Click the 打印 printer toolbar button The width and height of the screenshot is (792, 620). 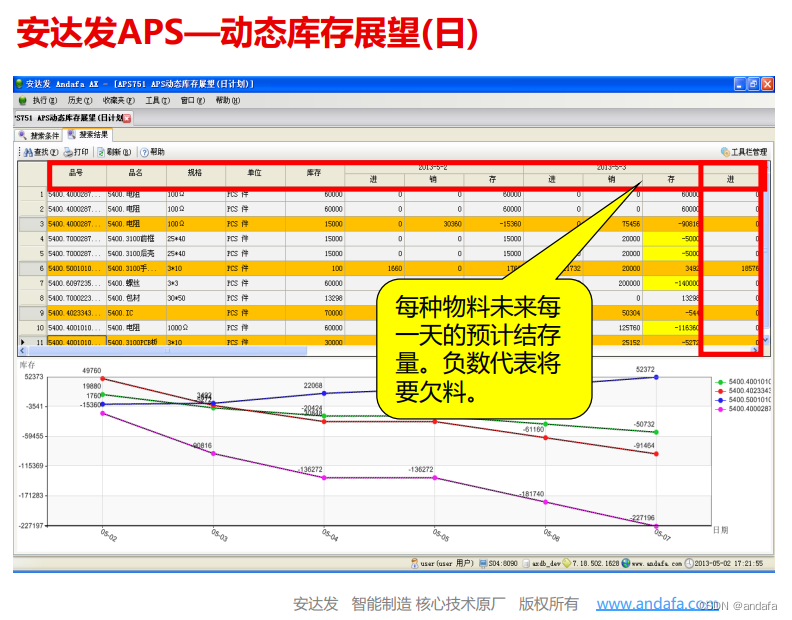(76, 152)
